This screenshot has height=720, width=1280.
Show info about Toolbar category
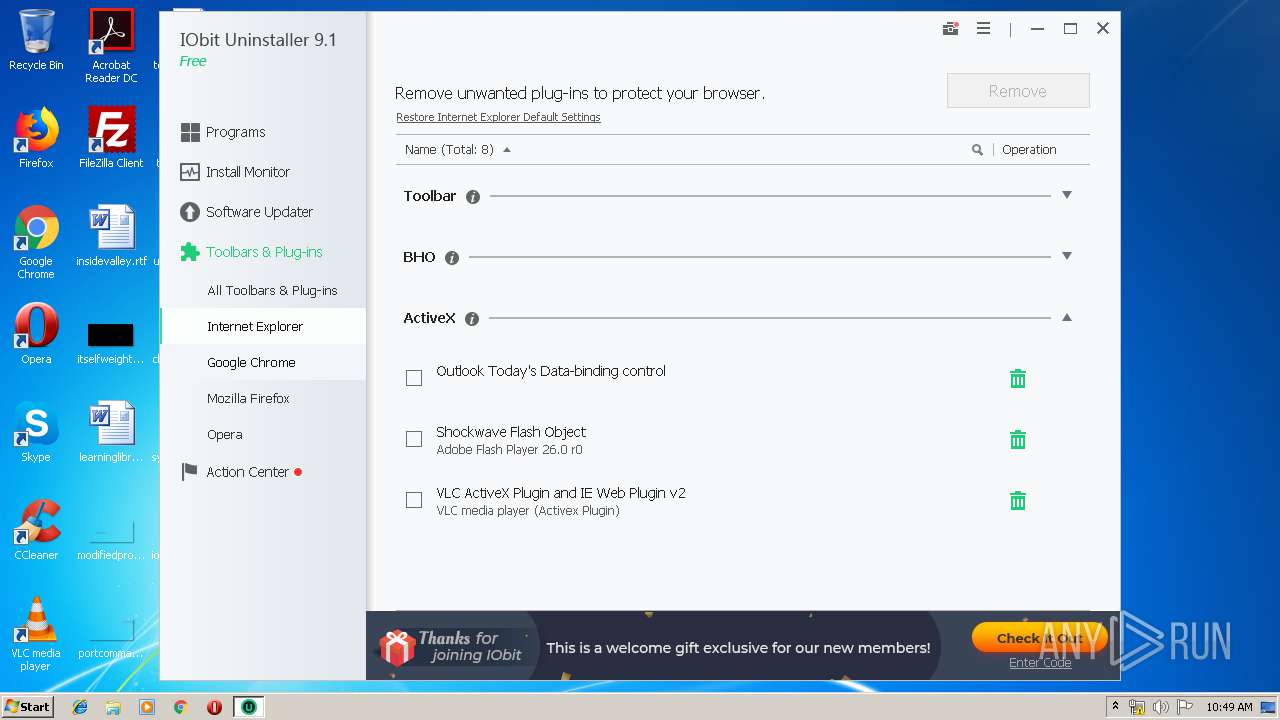click(473, 197)
